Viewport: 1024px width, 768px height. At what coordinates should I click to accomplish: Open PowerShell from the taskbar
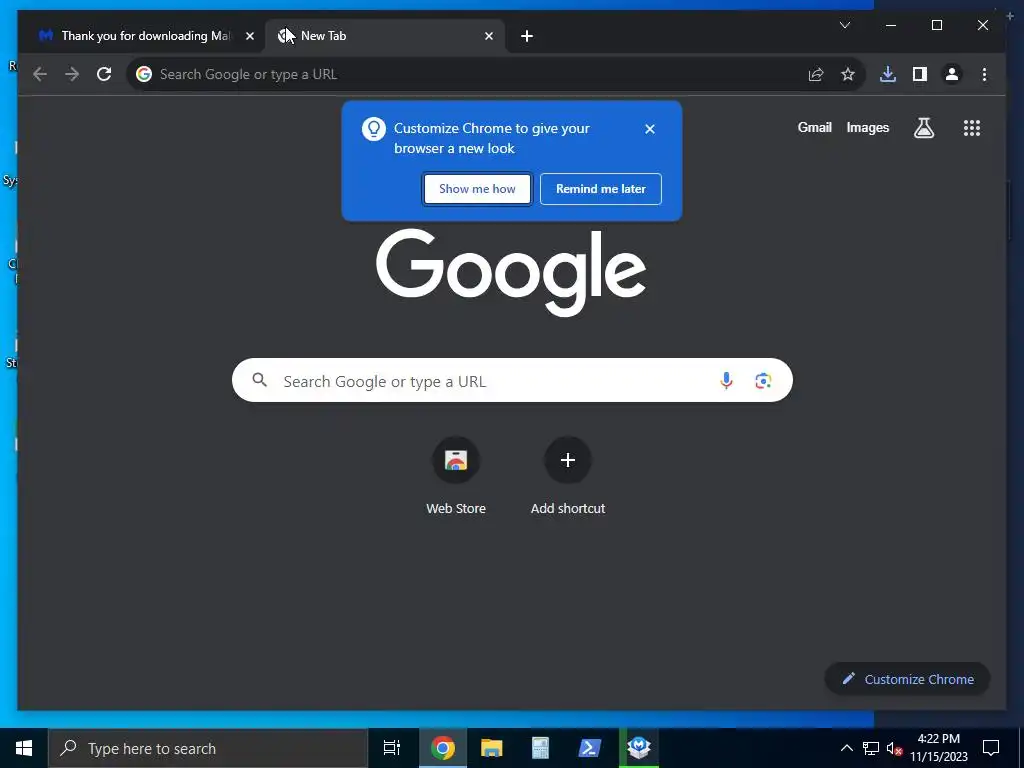(590, 748)
